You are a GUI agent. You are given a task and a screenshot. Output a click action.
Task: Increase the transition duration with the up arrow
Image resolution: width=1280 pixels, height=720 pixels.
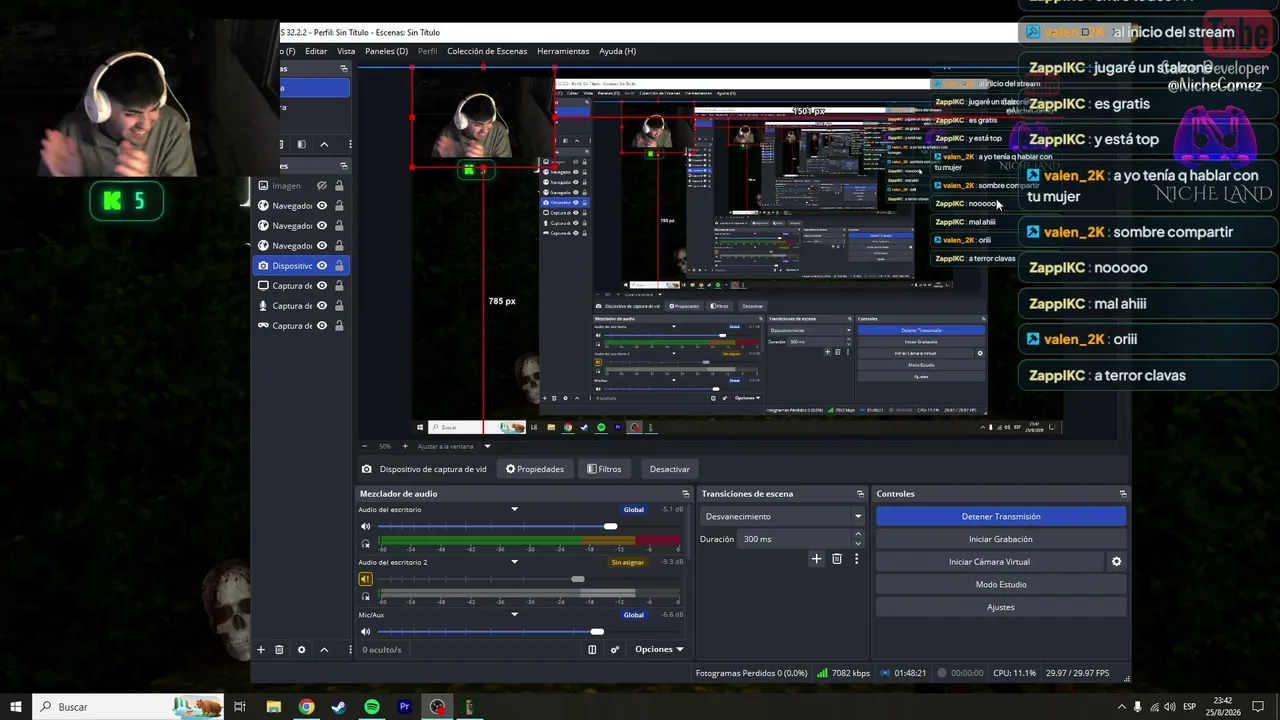point(858,535)
